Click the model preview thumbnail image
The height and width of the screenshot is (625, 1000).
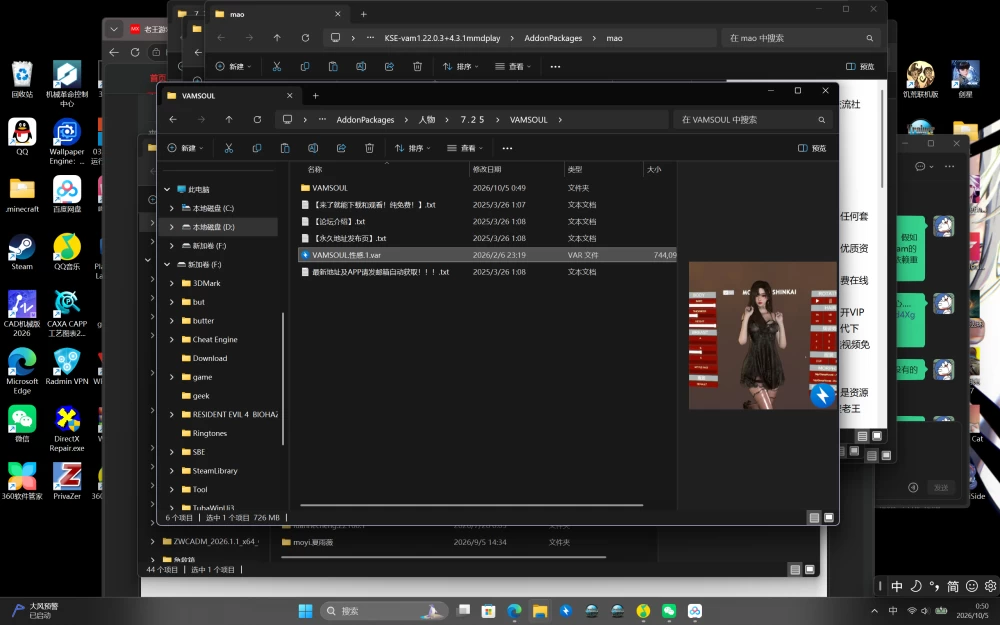pyautogui.click(x=762, y=335)
